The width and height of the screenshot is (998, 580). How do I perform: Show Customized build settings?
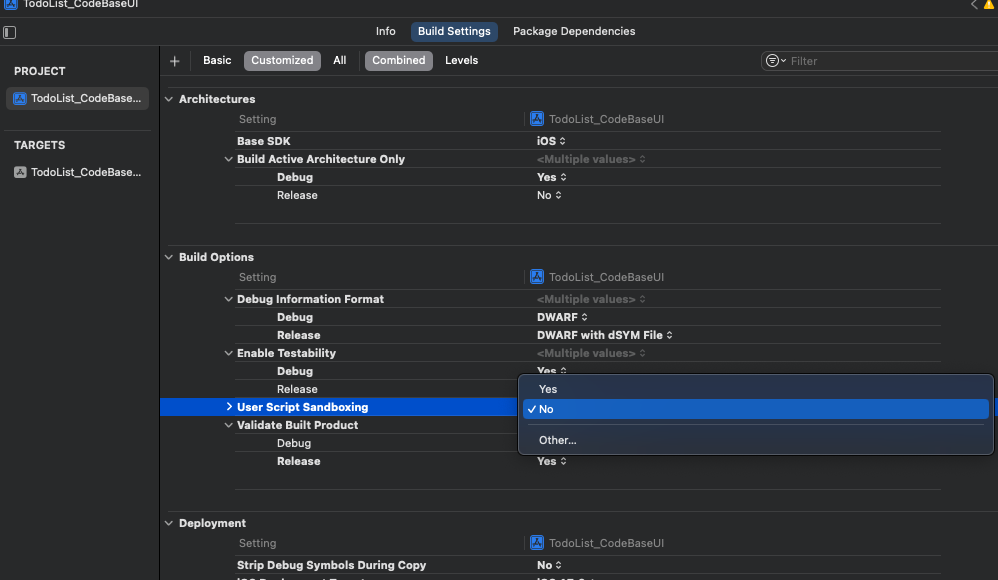tap(282, 60)
